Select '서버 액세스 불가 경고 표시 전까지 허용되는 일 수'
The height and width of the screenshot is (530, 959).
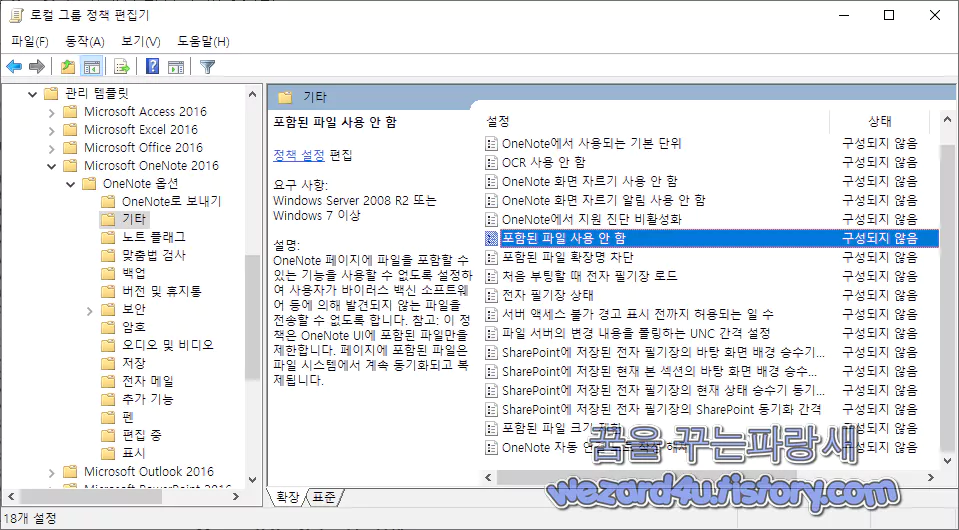click(x=711, y=314)
